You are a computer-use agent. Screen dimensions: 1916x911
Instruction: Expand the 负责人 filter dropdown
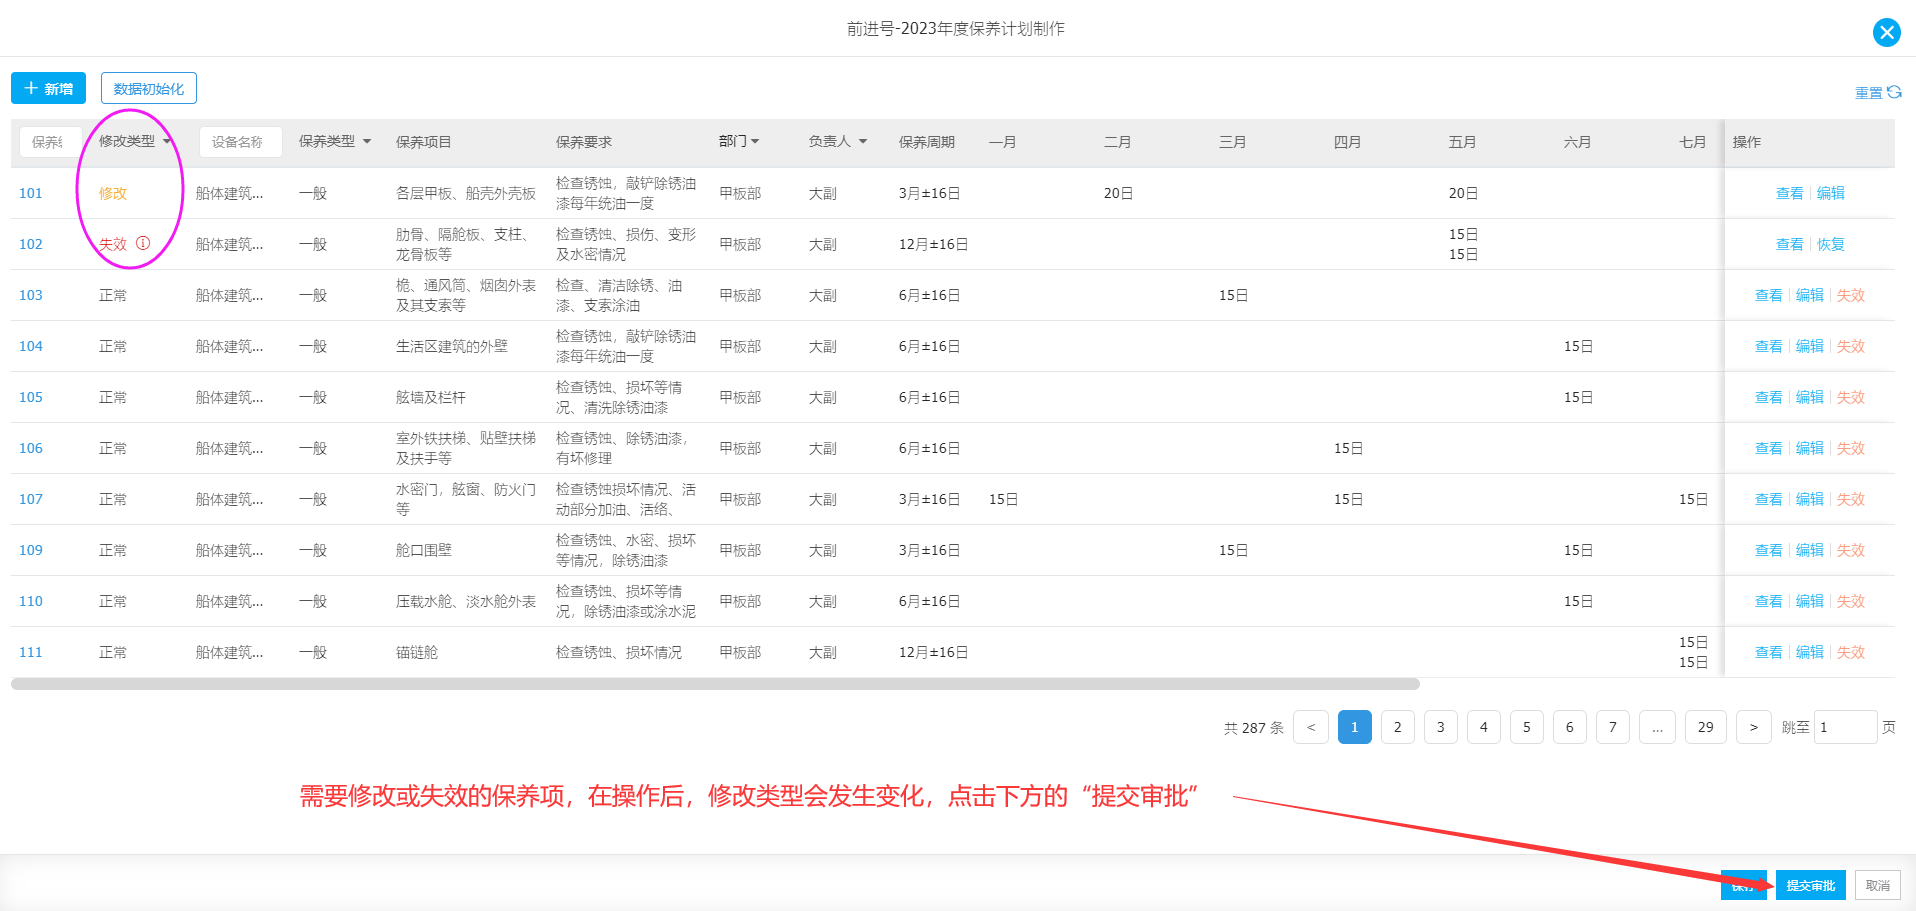[863, 141]
